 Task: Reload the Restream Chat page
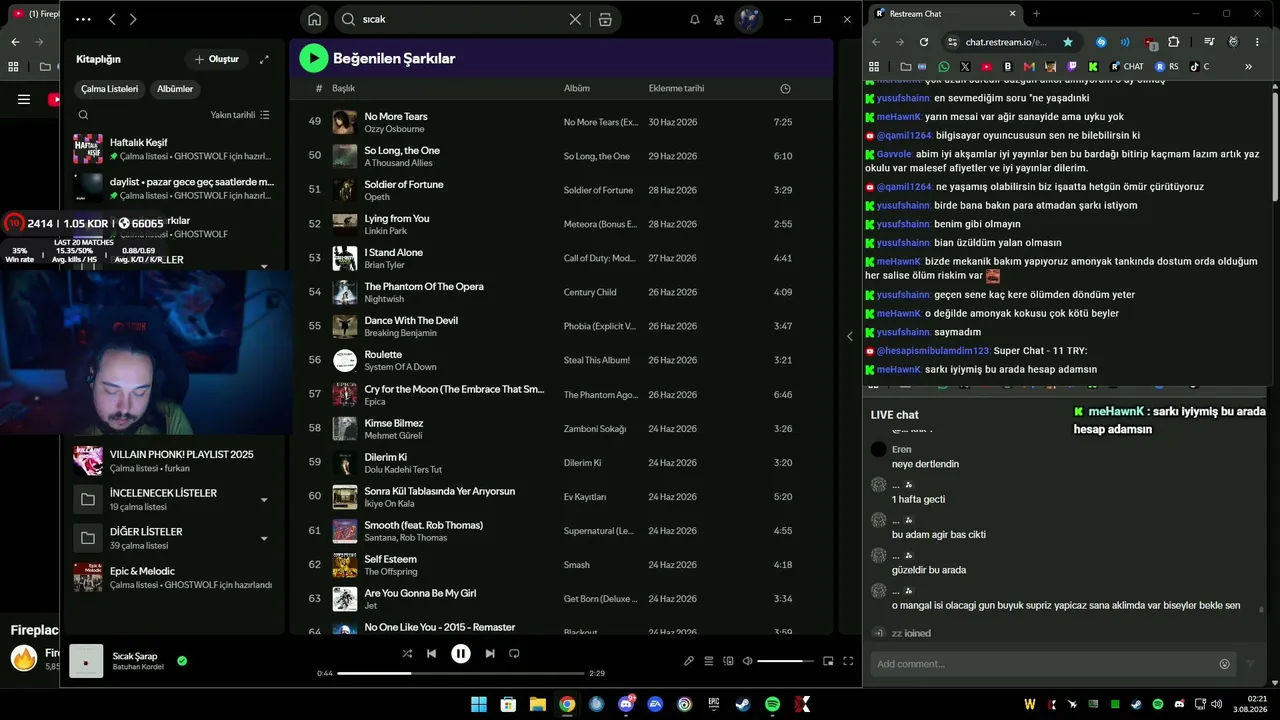(924, 42)
